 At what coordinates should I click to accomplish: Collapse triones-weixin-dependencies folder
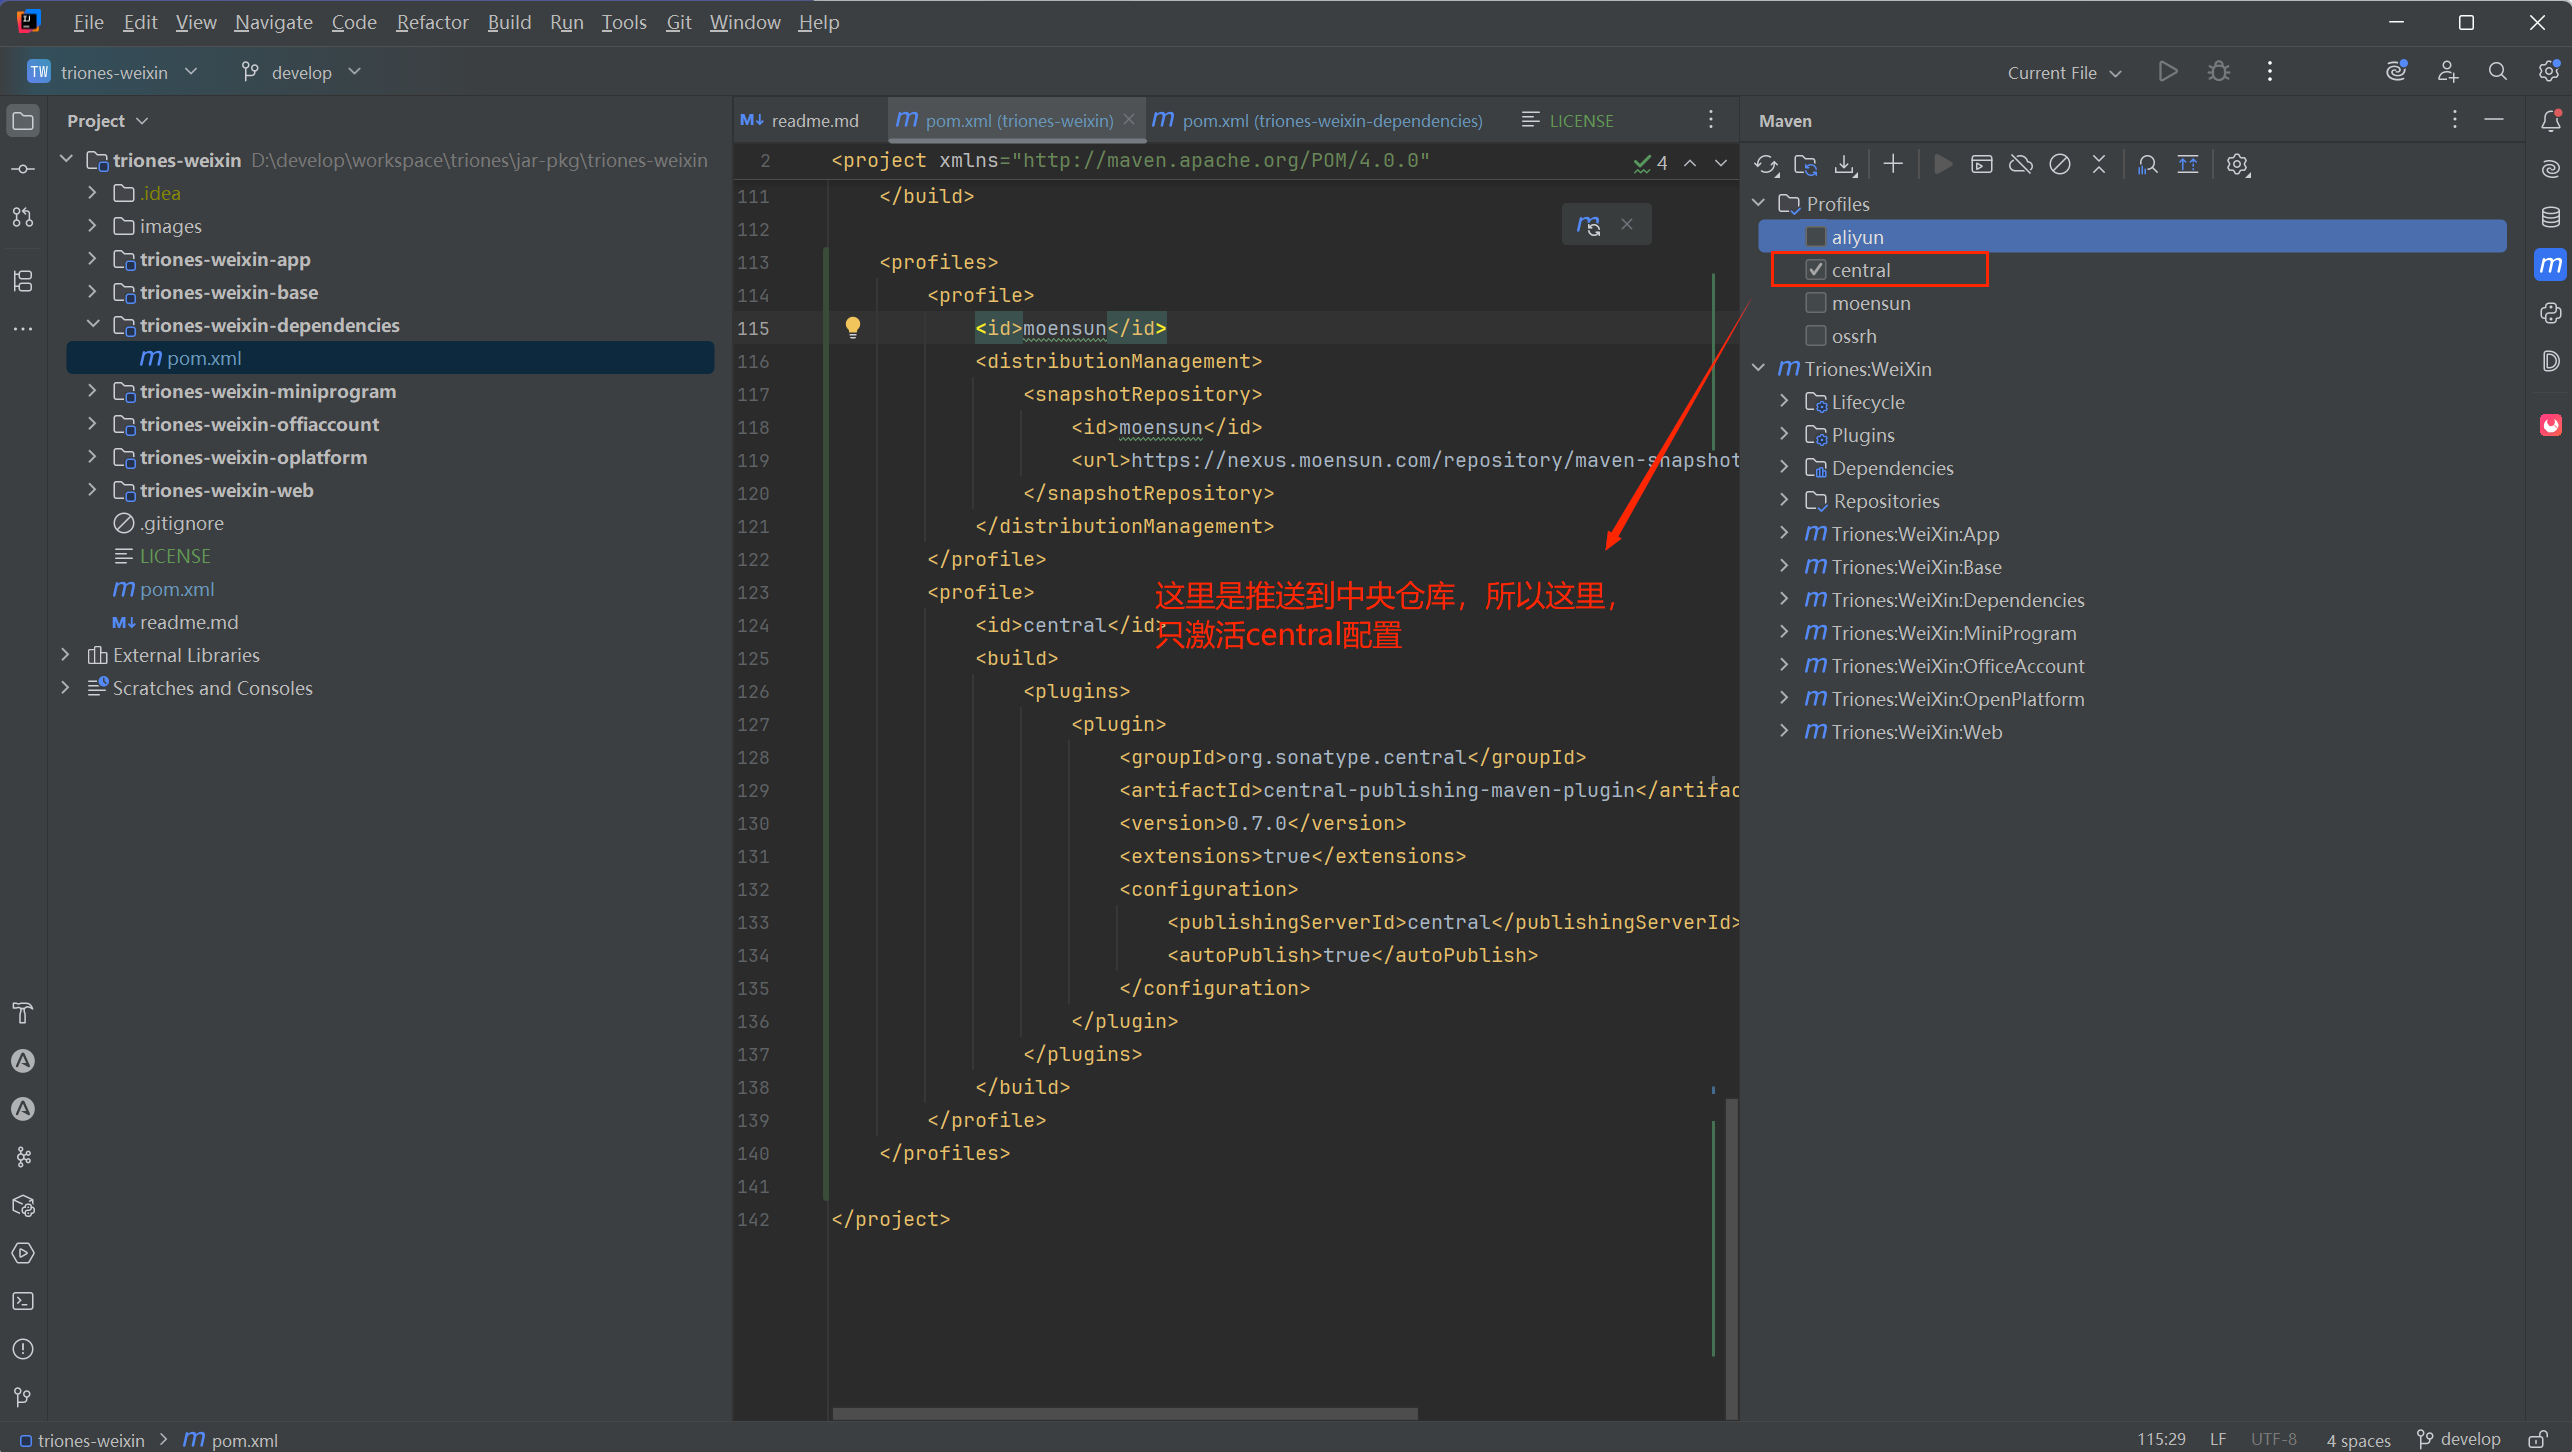tap(92, 325)
